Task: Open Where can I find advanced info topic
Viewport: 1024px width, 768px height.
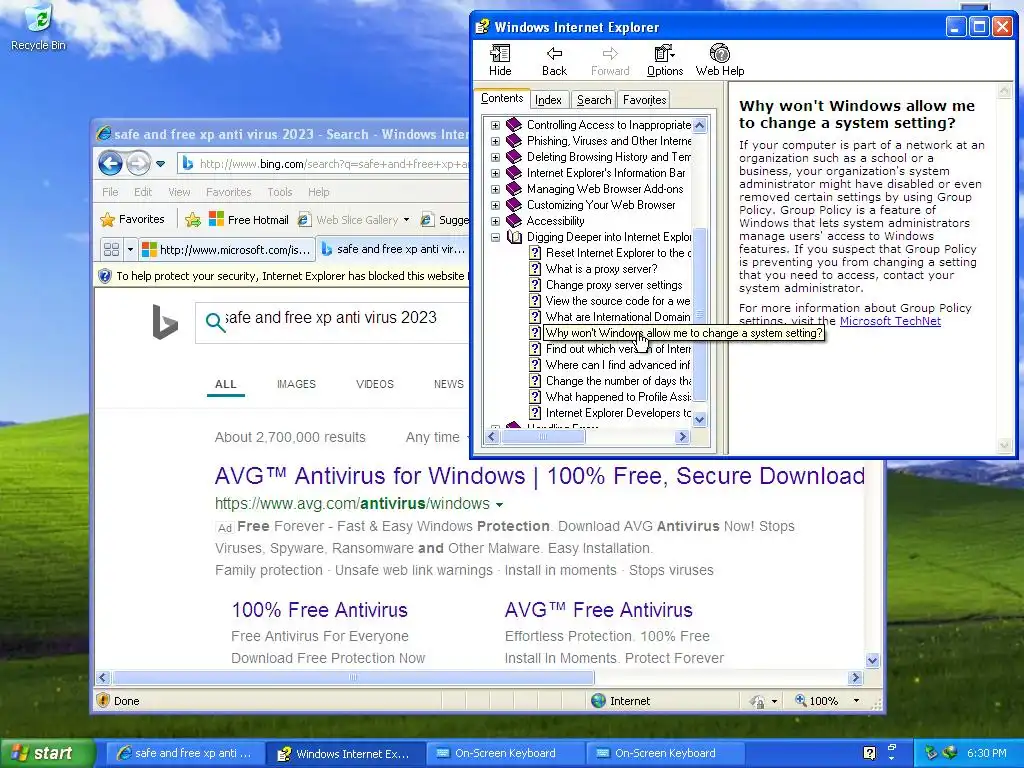Action: pyautogui.click(x=618, y=365)
